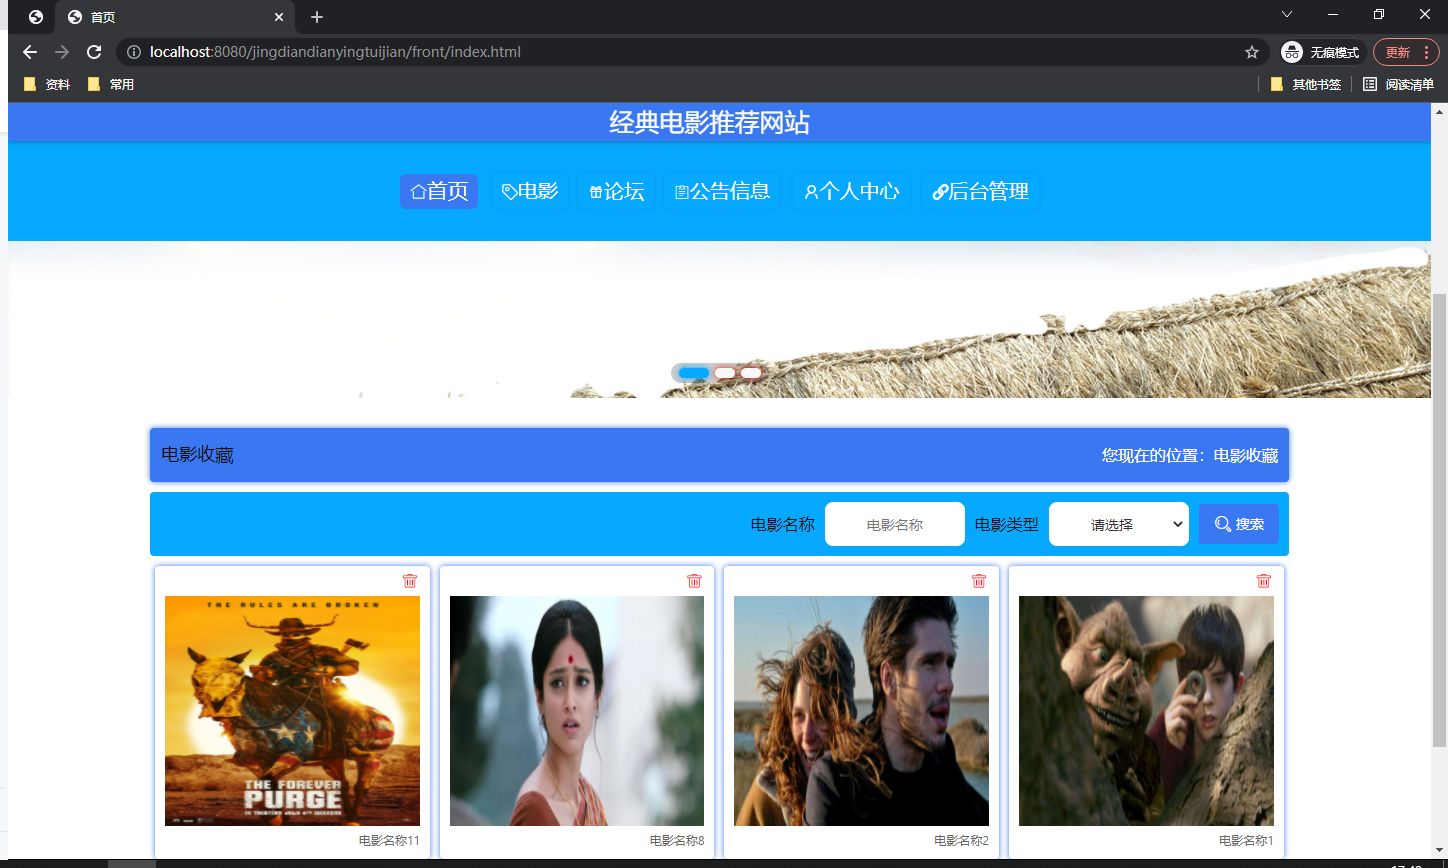Screen dimensions: 1448x868
Task: Select the first carousel indicator dot
Action: click(694, 373)
